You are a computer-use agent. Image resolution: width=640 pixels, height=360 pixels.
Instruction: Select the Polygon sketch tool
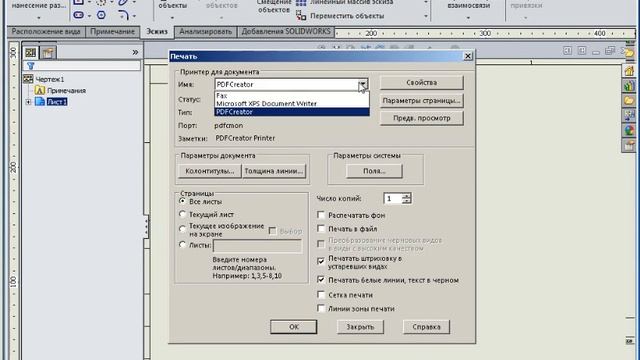pos(101,15)
